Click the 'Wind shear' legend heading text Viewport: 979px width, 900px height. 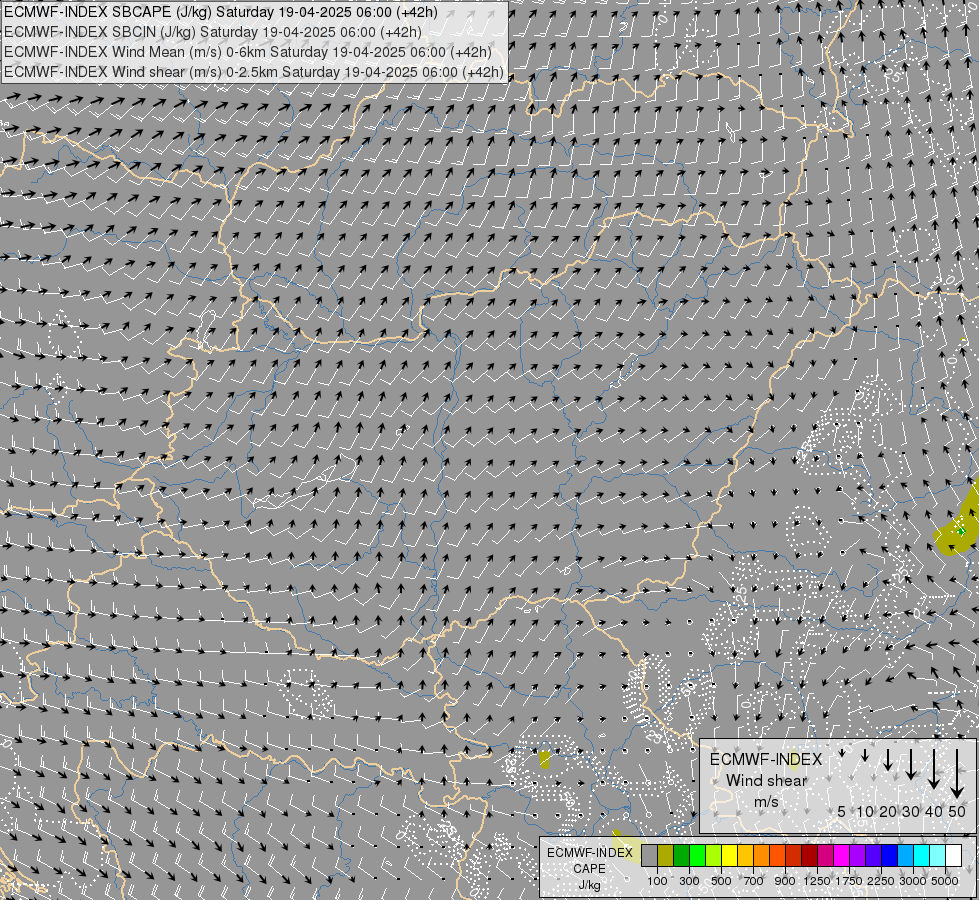[x=766, y=780]
